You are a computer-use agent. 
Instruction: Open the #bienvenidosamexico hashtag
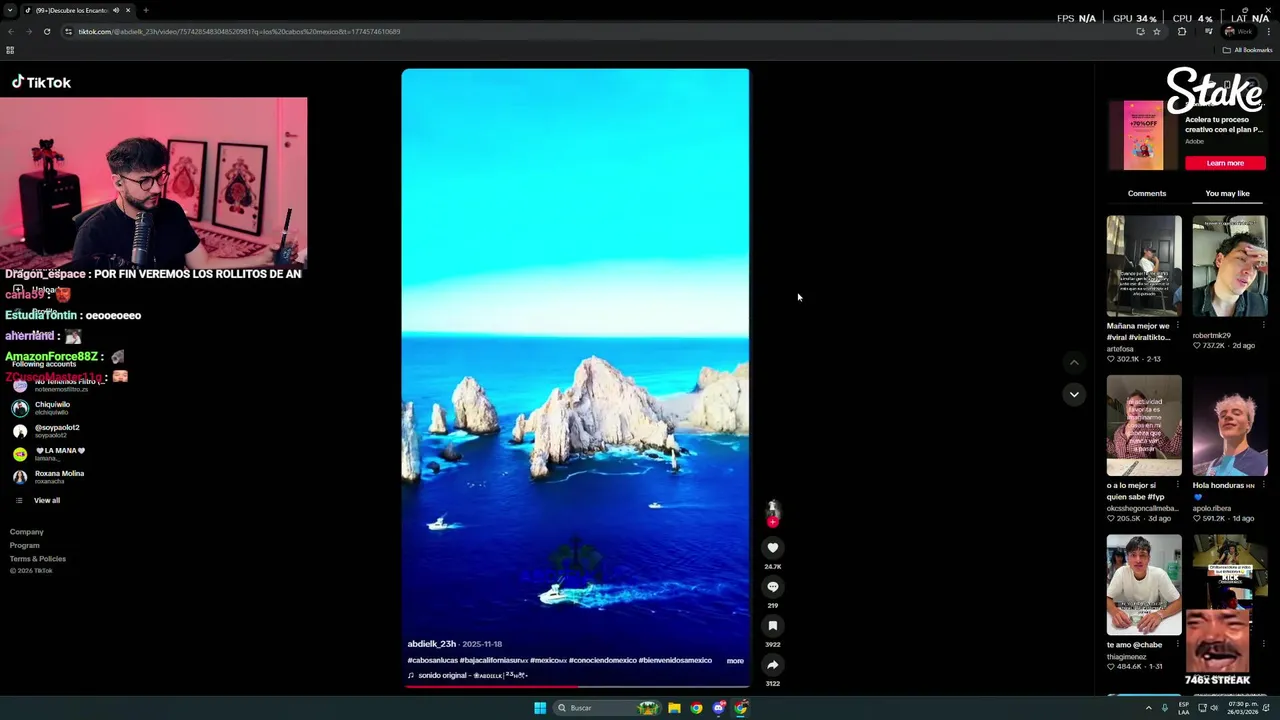pyautogui.click(x=675, y=661)
